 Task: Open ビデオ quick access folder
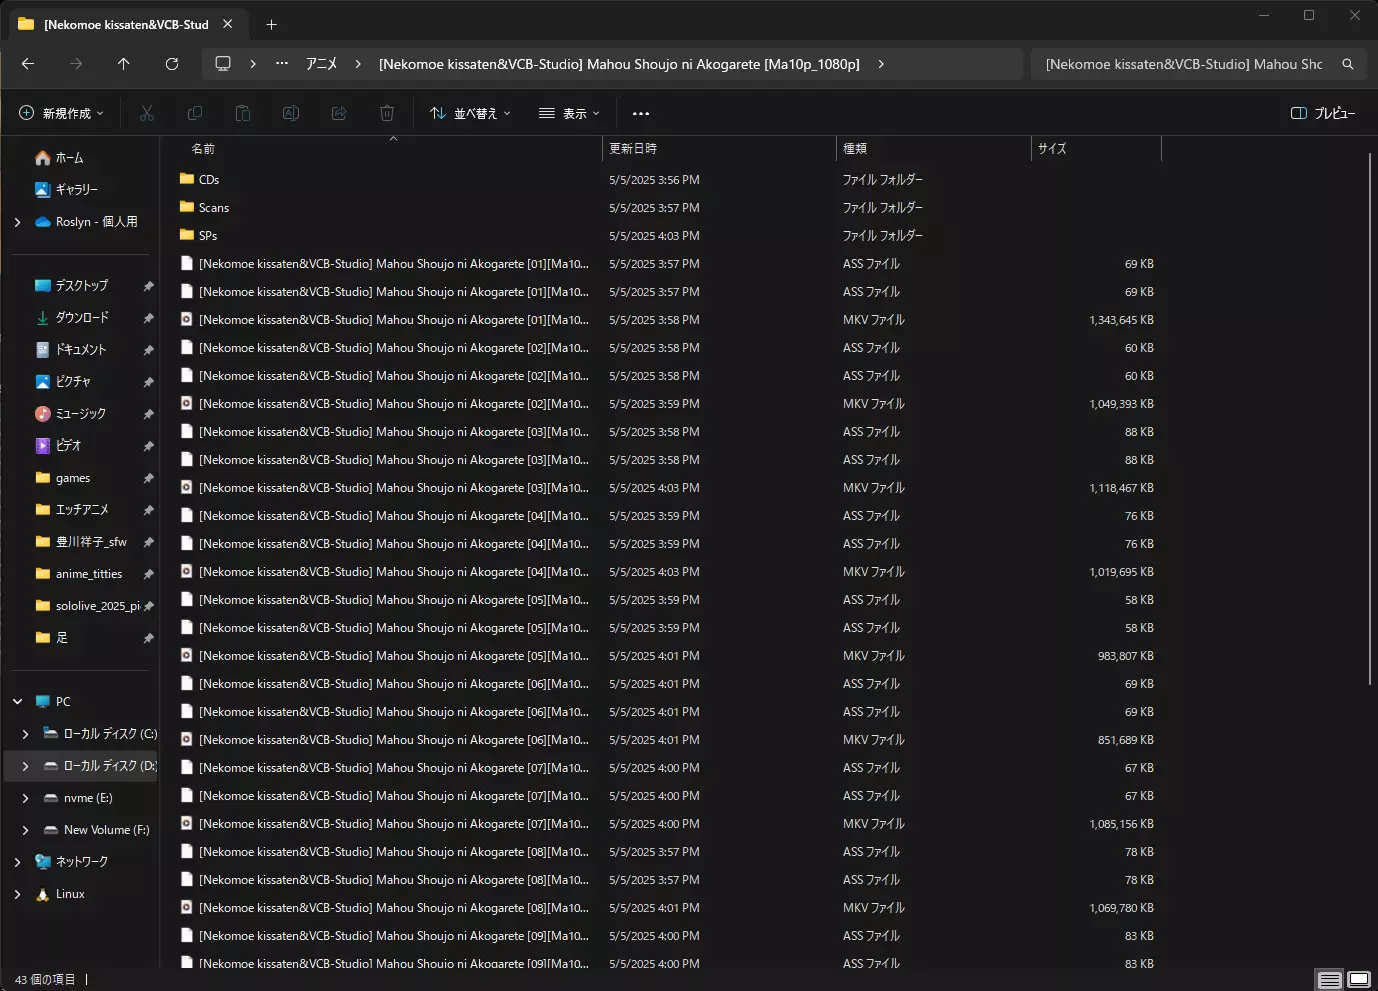[58, 446]
